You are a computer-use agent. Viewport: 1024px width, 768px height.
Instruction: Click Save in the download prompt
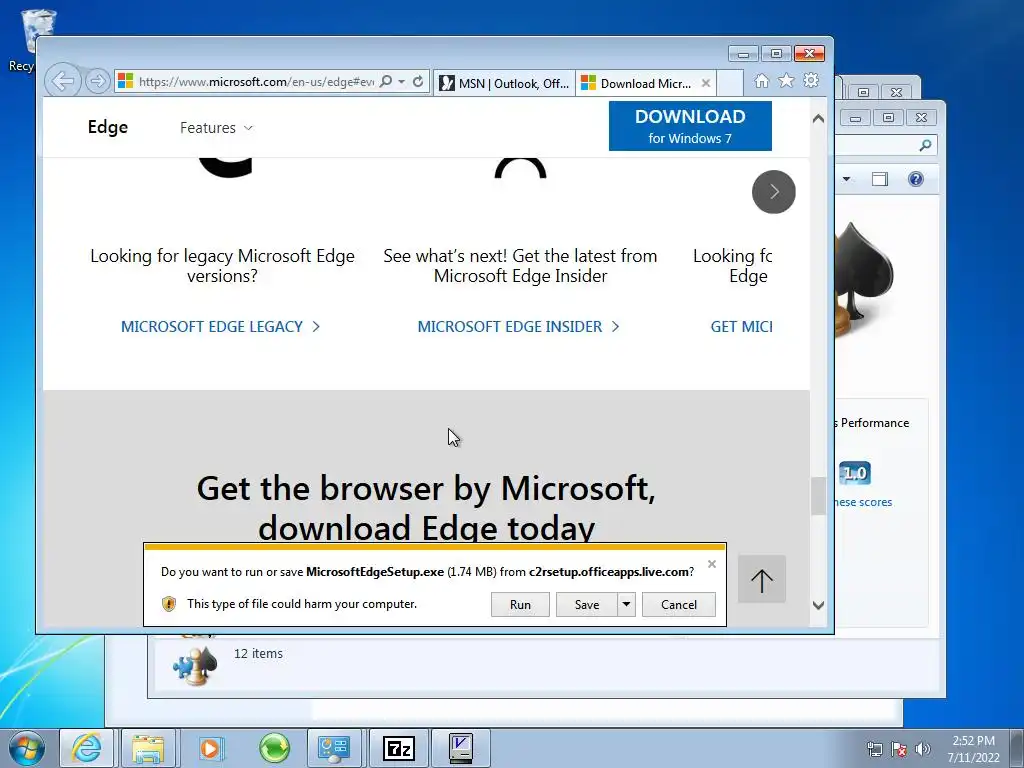tap(586, 605)
